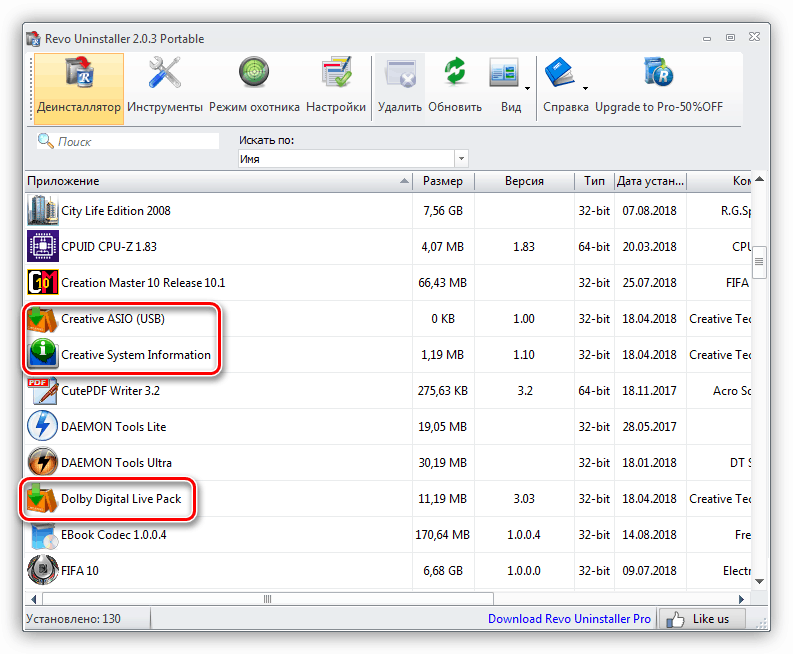Click the horizontal scrollbar thumb
Viewport: 793px width, 654px height.
tap(268, 599)
